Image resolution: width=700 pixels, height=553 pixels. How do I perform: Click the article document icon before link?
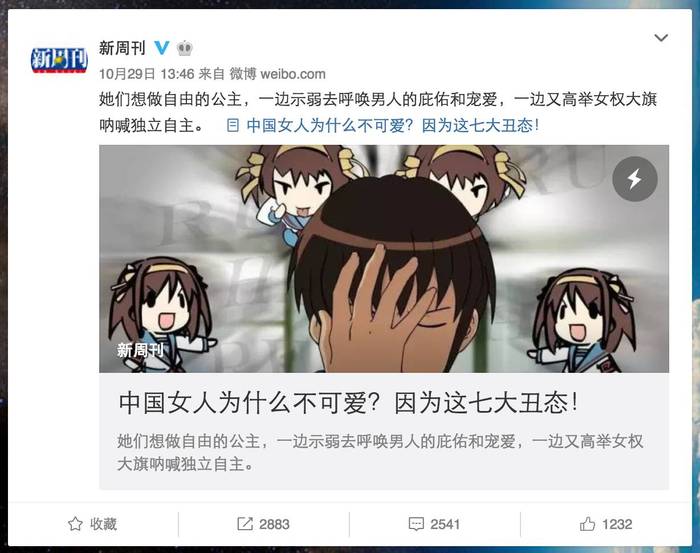(233, 125)
